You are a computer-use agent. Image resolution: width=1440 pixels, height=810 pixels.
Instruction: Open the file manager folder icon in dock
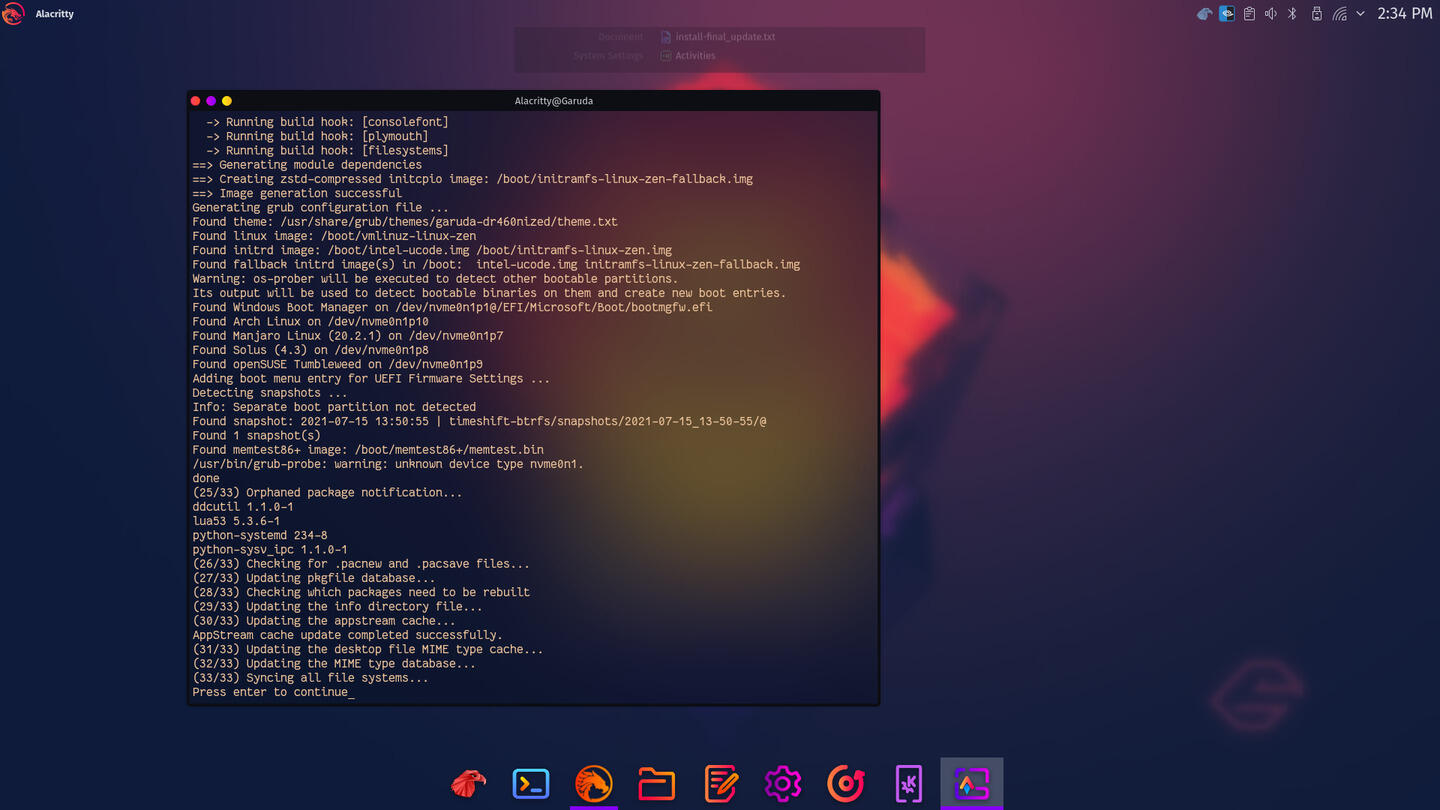pos(657,784)
